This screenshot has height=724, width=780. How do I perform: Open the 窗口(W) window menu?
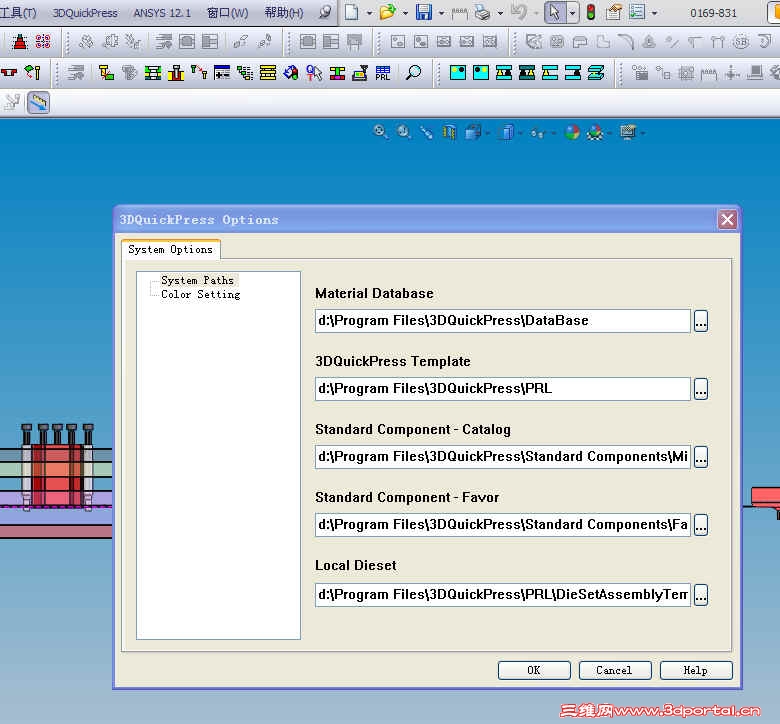coord(227,12)
